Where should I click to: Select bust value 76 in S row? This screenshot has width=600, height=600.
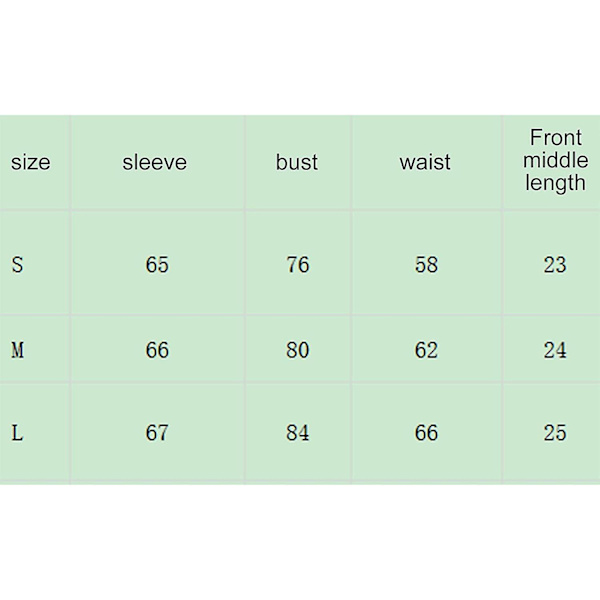(x=298, y=265)
